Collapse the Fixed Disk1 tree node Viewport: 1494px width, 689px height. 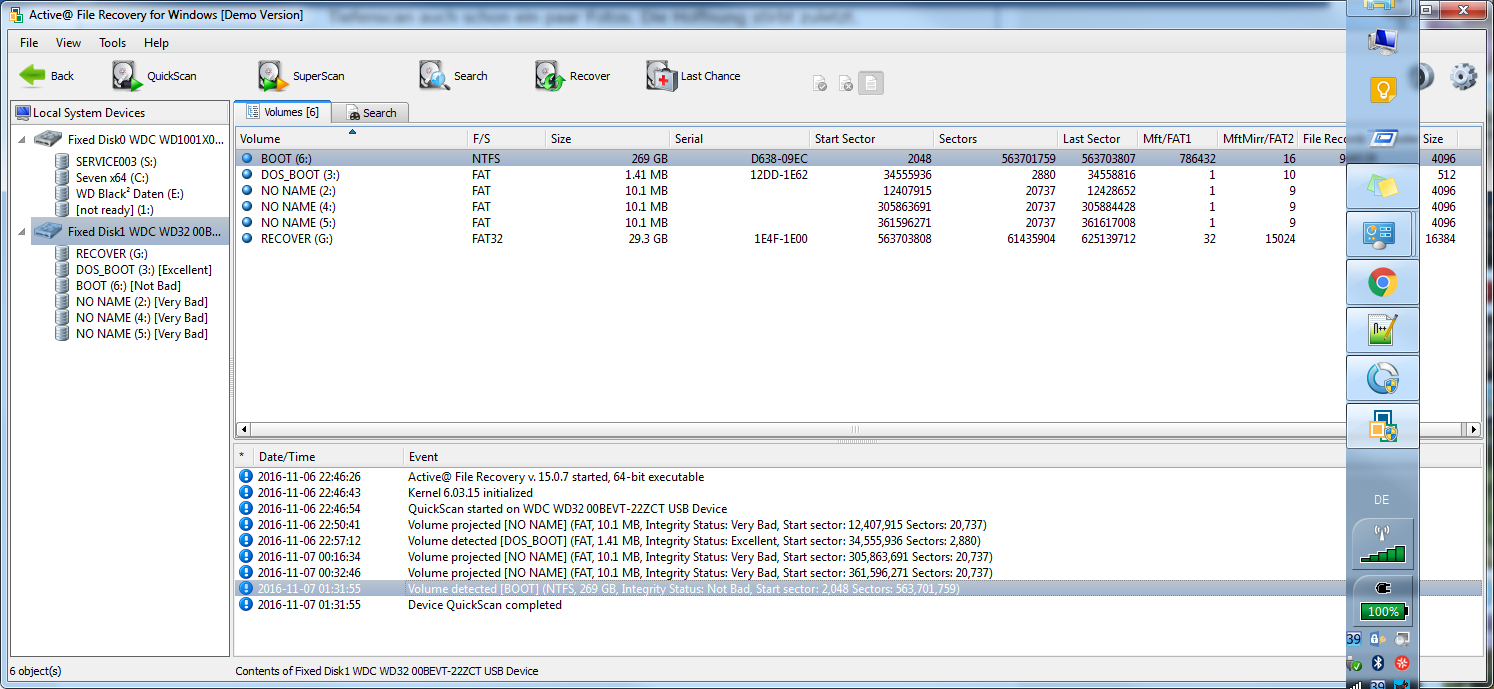point(23,231)
